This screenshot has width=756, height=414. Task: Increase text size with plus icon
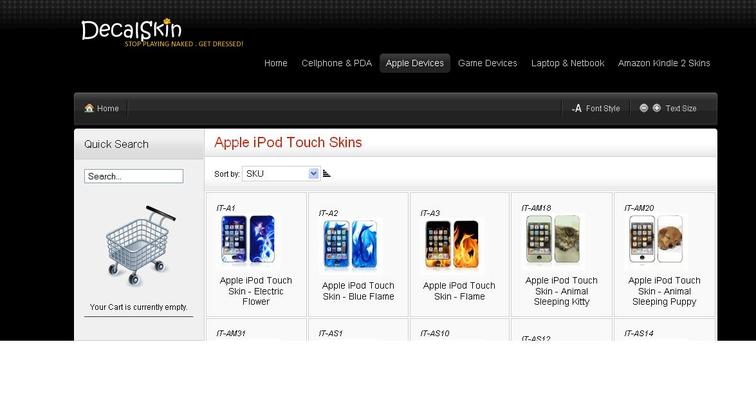click(x=657, y=108)
